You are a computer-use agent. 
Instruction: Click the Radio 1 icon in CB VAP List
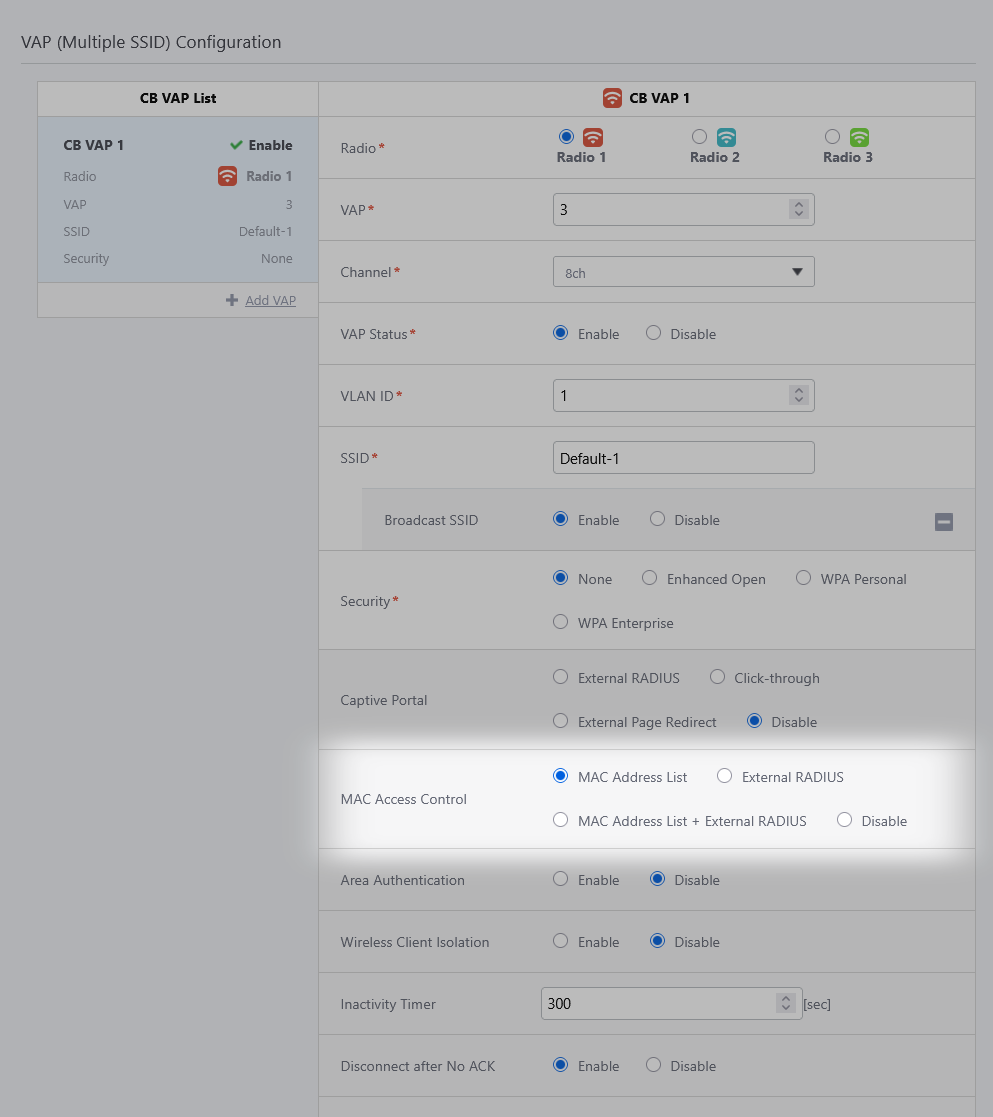coord(227,176)
